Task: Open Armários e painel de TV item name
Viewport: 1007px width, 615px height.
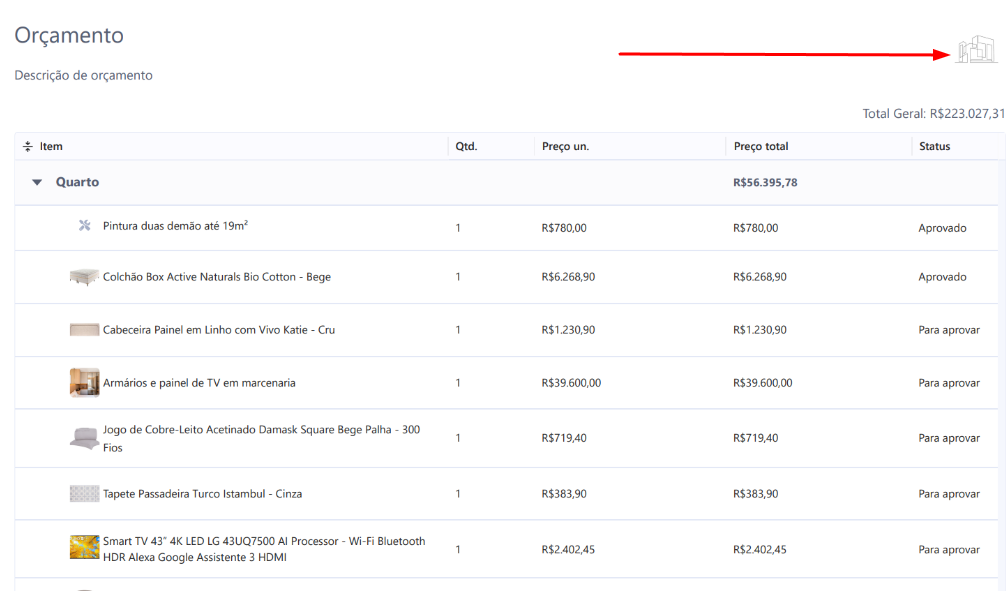Action: (199, 383)
